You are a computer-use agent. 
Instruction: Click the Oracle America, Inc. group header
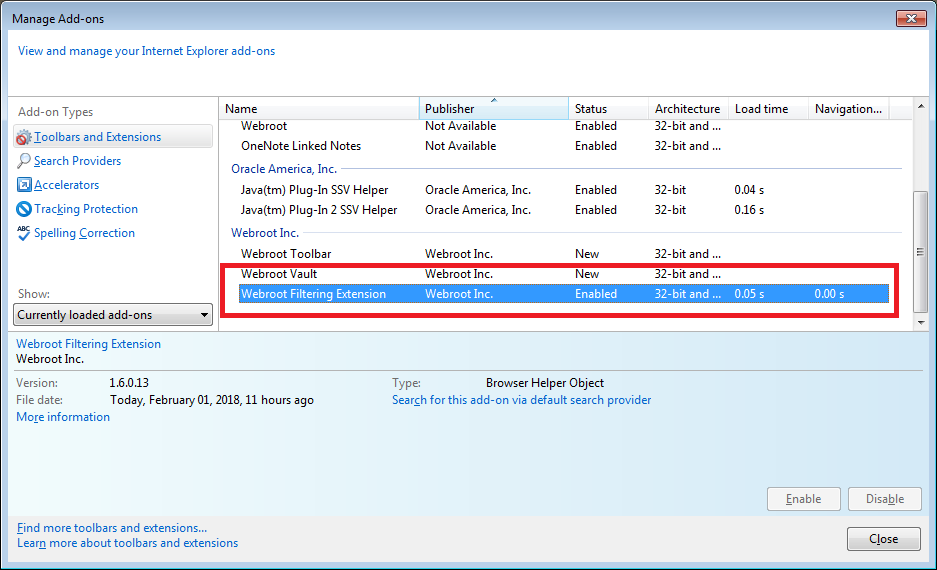pos(284,169)
